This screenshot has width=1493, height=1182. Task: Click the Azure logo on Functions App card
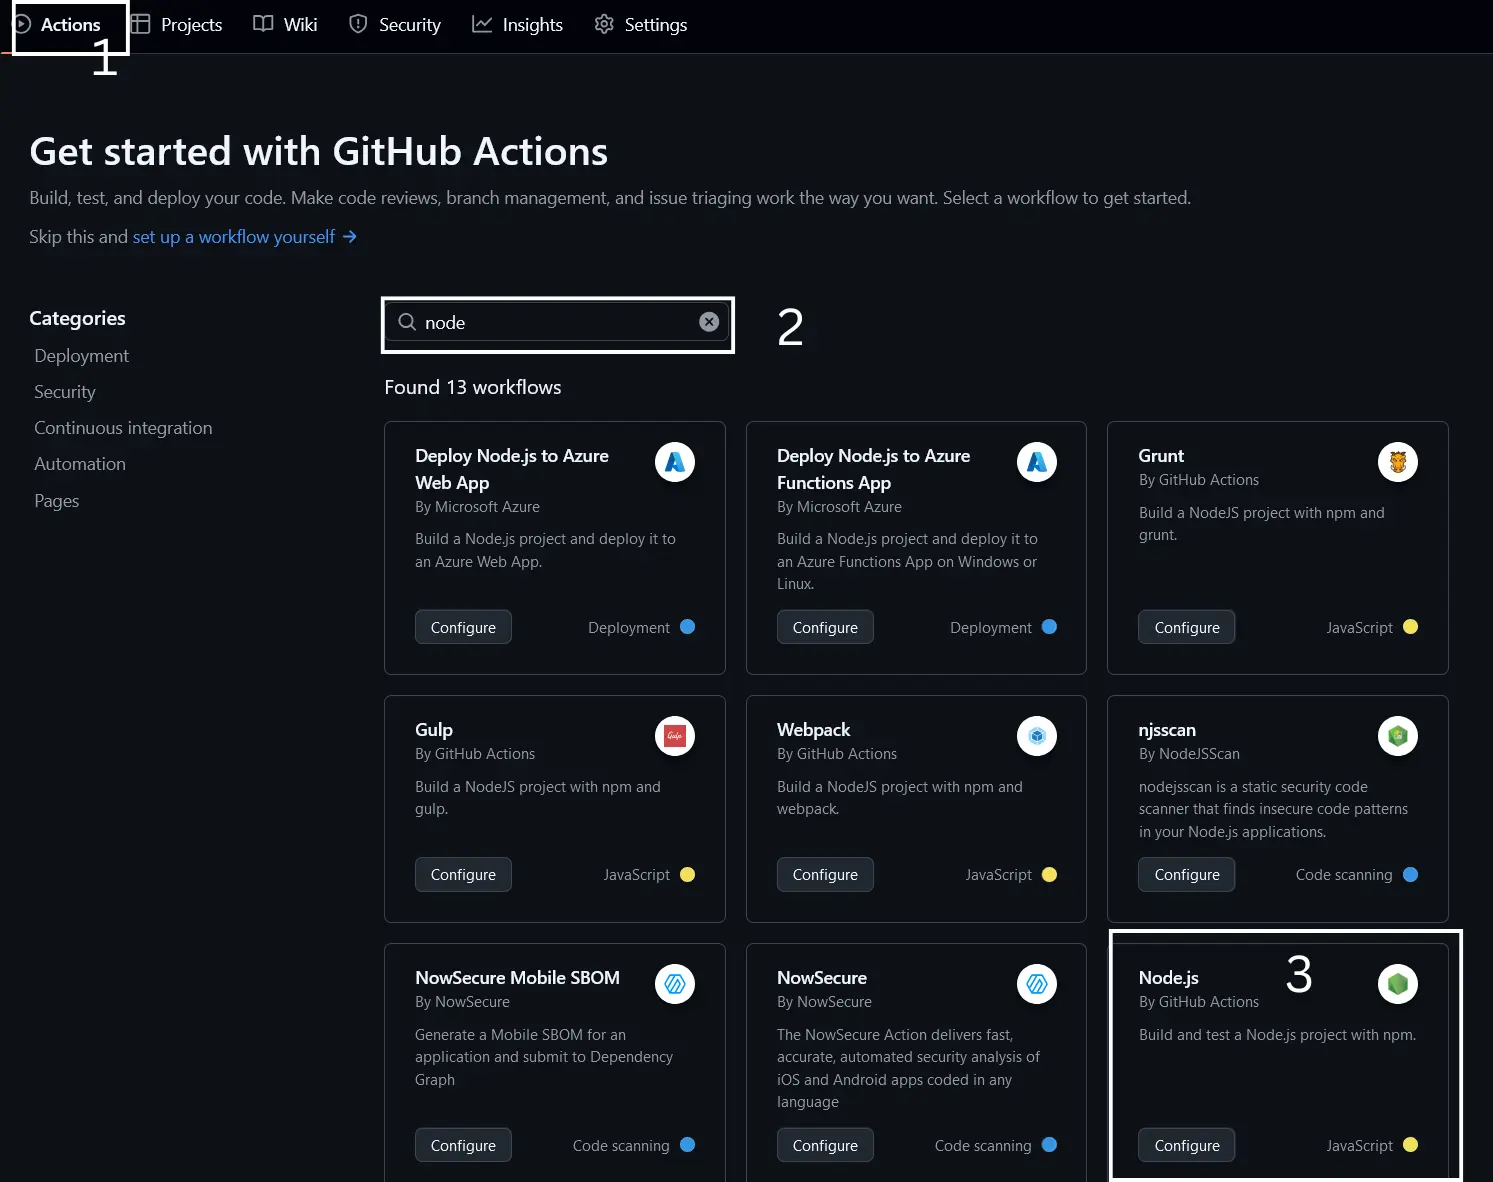pyautogui.click(x=1037, y=462)
